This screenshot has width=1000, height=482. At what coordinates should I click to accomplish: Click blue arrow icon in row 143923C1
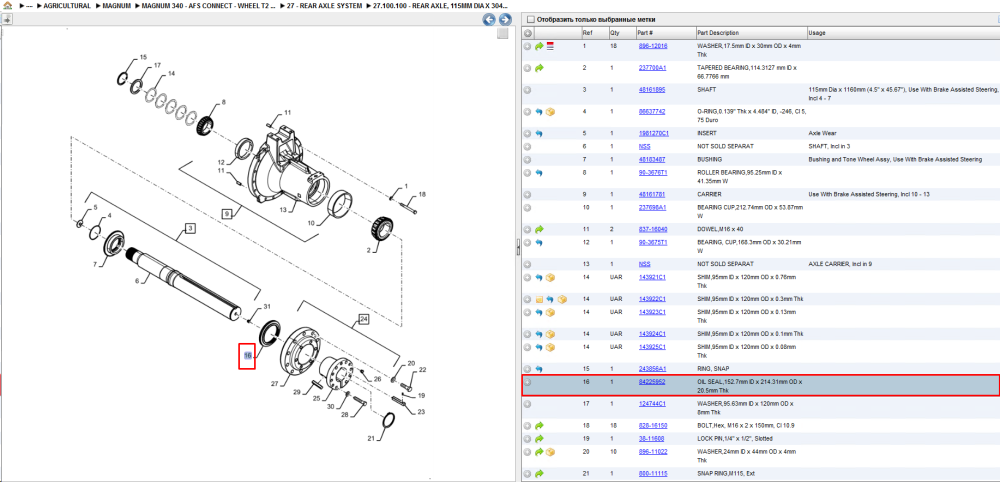[539, 312]
